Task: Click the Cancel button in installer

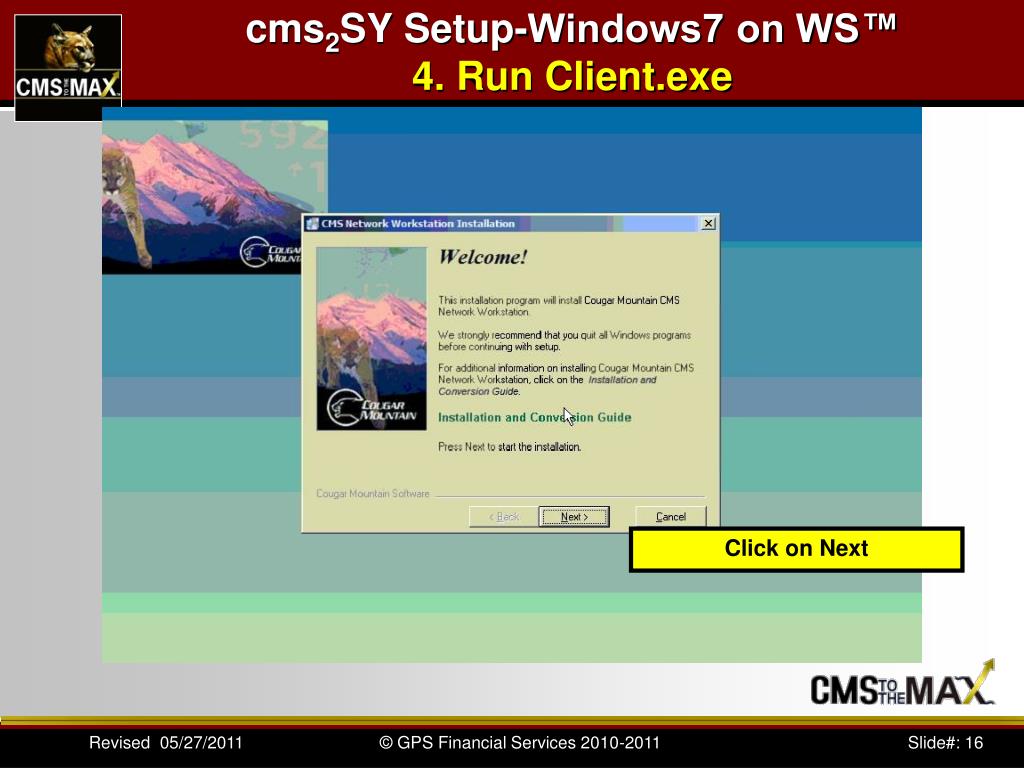Action: coord(671,517)
